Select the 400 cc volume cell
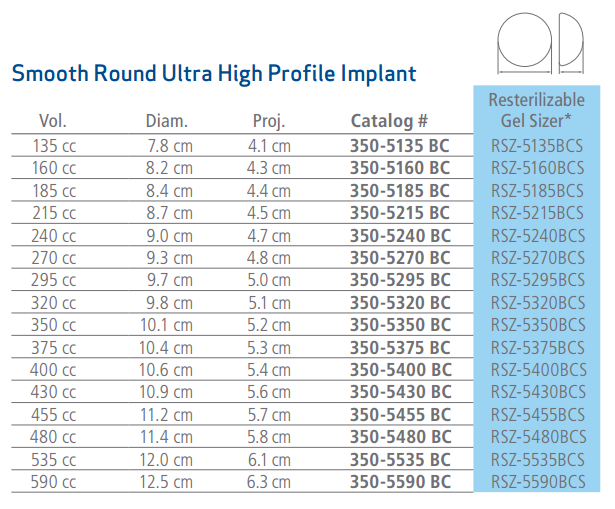 pyautogui.click(x=55, y=370)
